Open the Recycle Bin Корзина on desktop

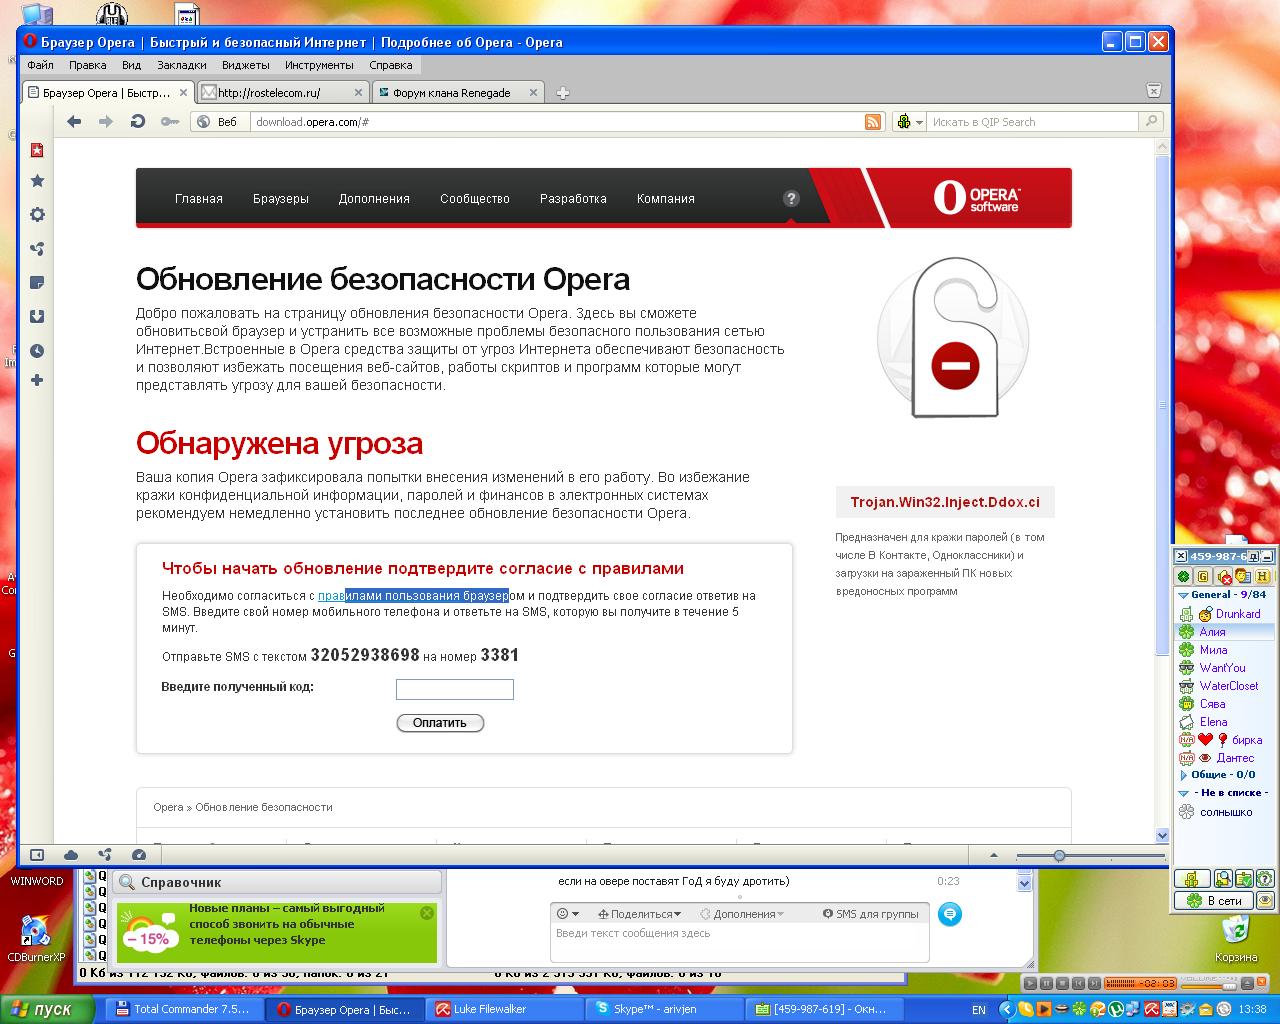pos(1236,940)
